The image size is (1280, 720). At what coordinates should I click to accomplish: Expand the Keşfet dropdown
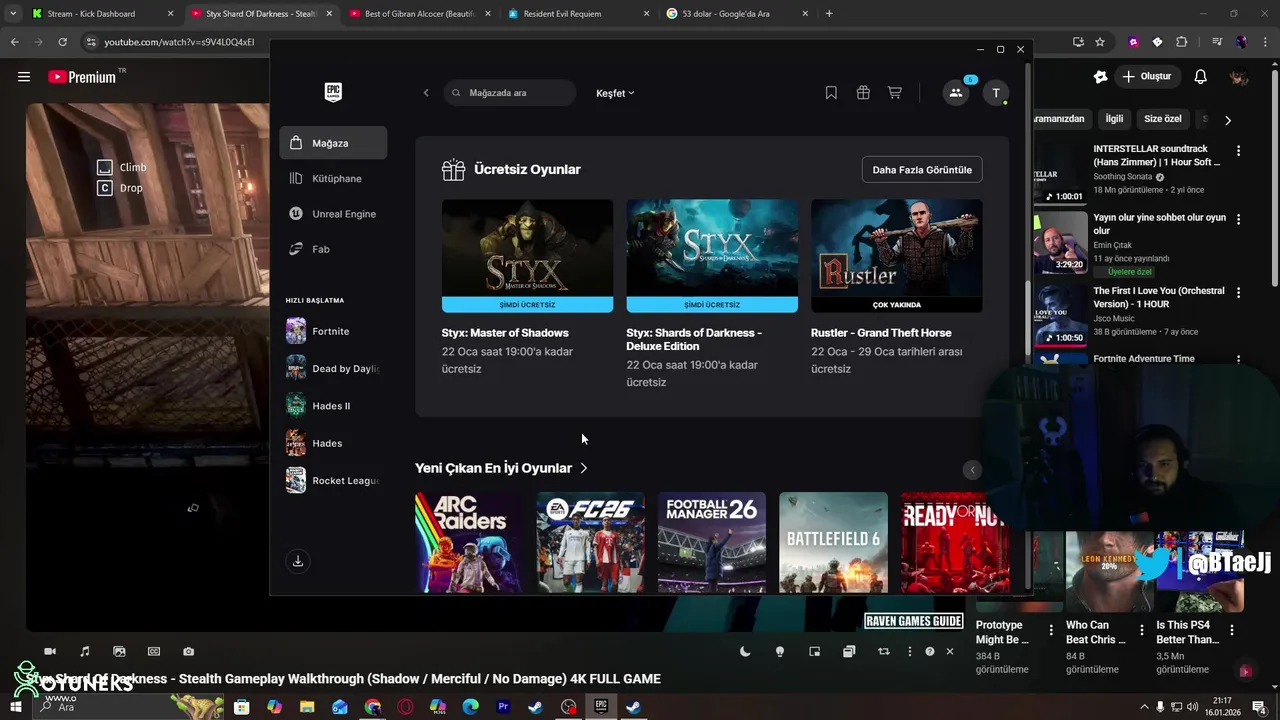tap(615, 93)
